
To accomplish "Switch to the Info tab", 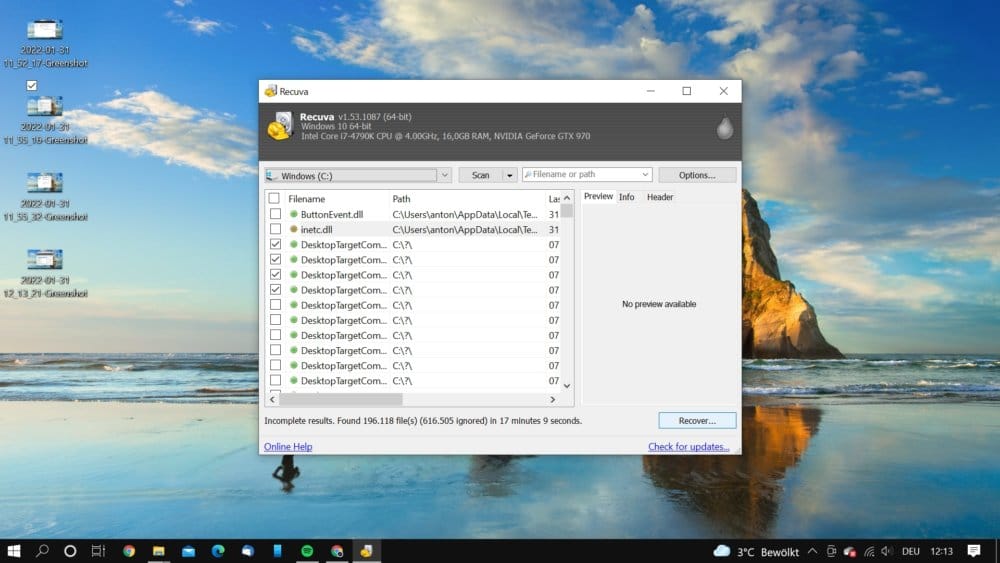I will pyautogui.click(x=626, y=197).
